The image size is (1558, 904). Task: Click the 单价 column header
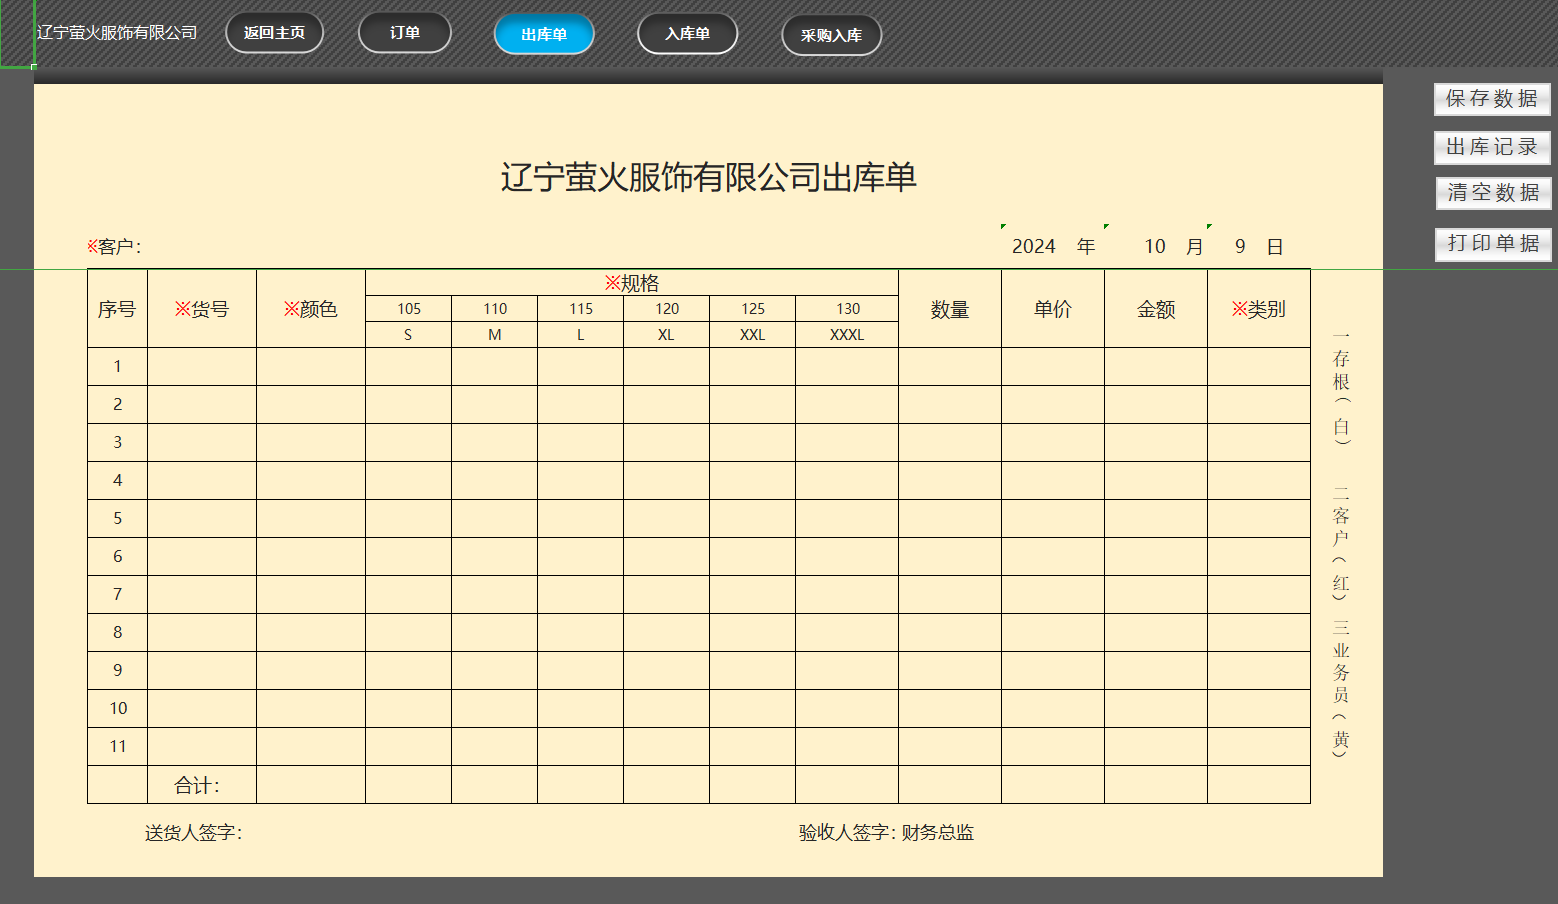pyautogui.click(x=1053, y=309)
